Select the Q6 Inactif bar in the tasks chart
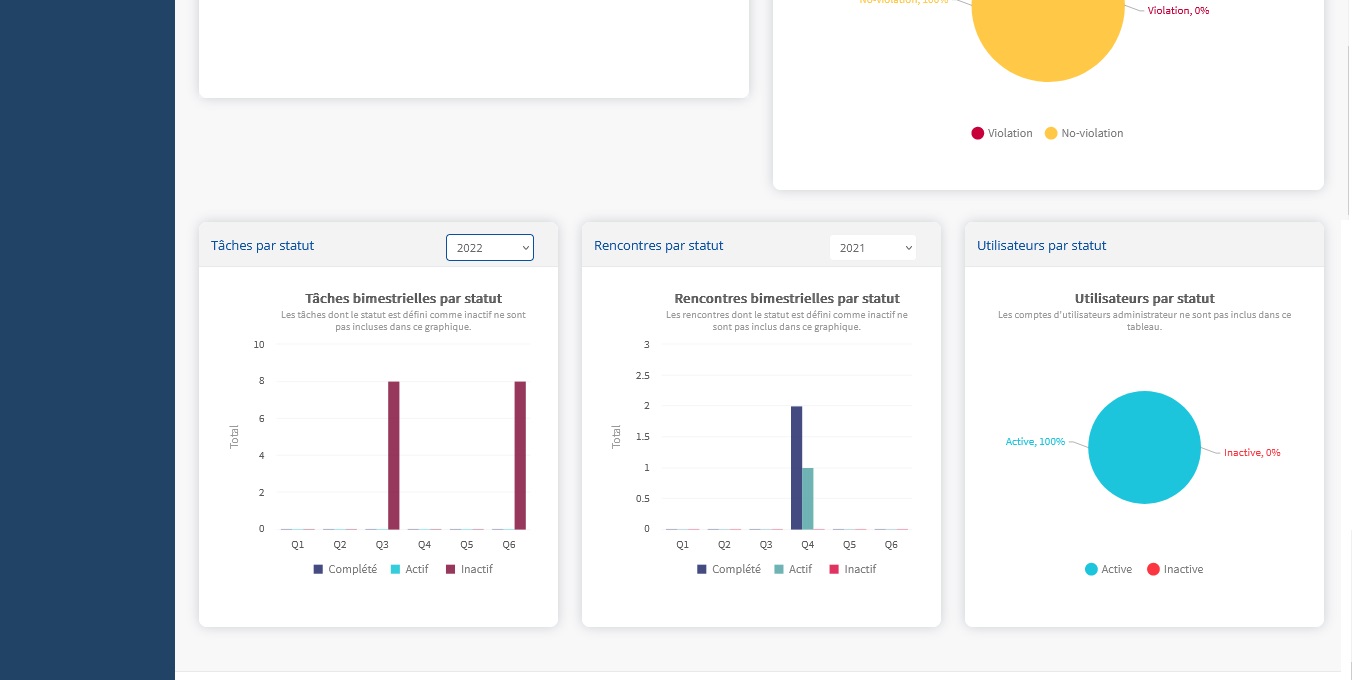 click(x=520, y=455)
